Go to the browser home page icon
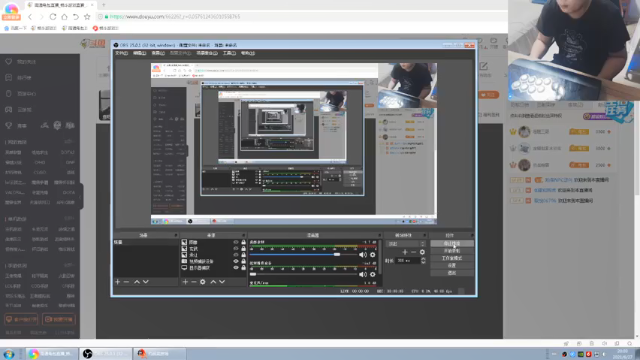640x360 pixels. pos(64,17)
